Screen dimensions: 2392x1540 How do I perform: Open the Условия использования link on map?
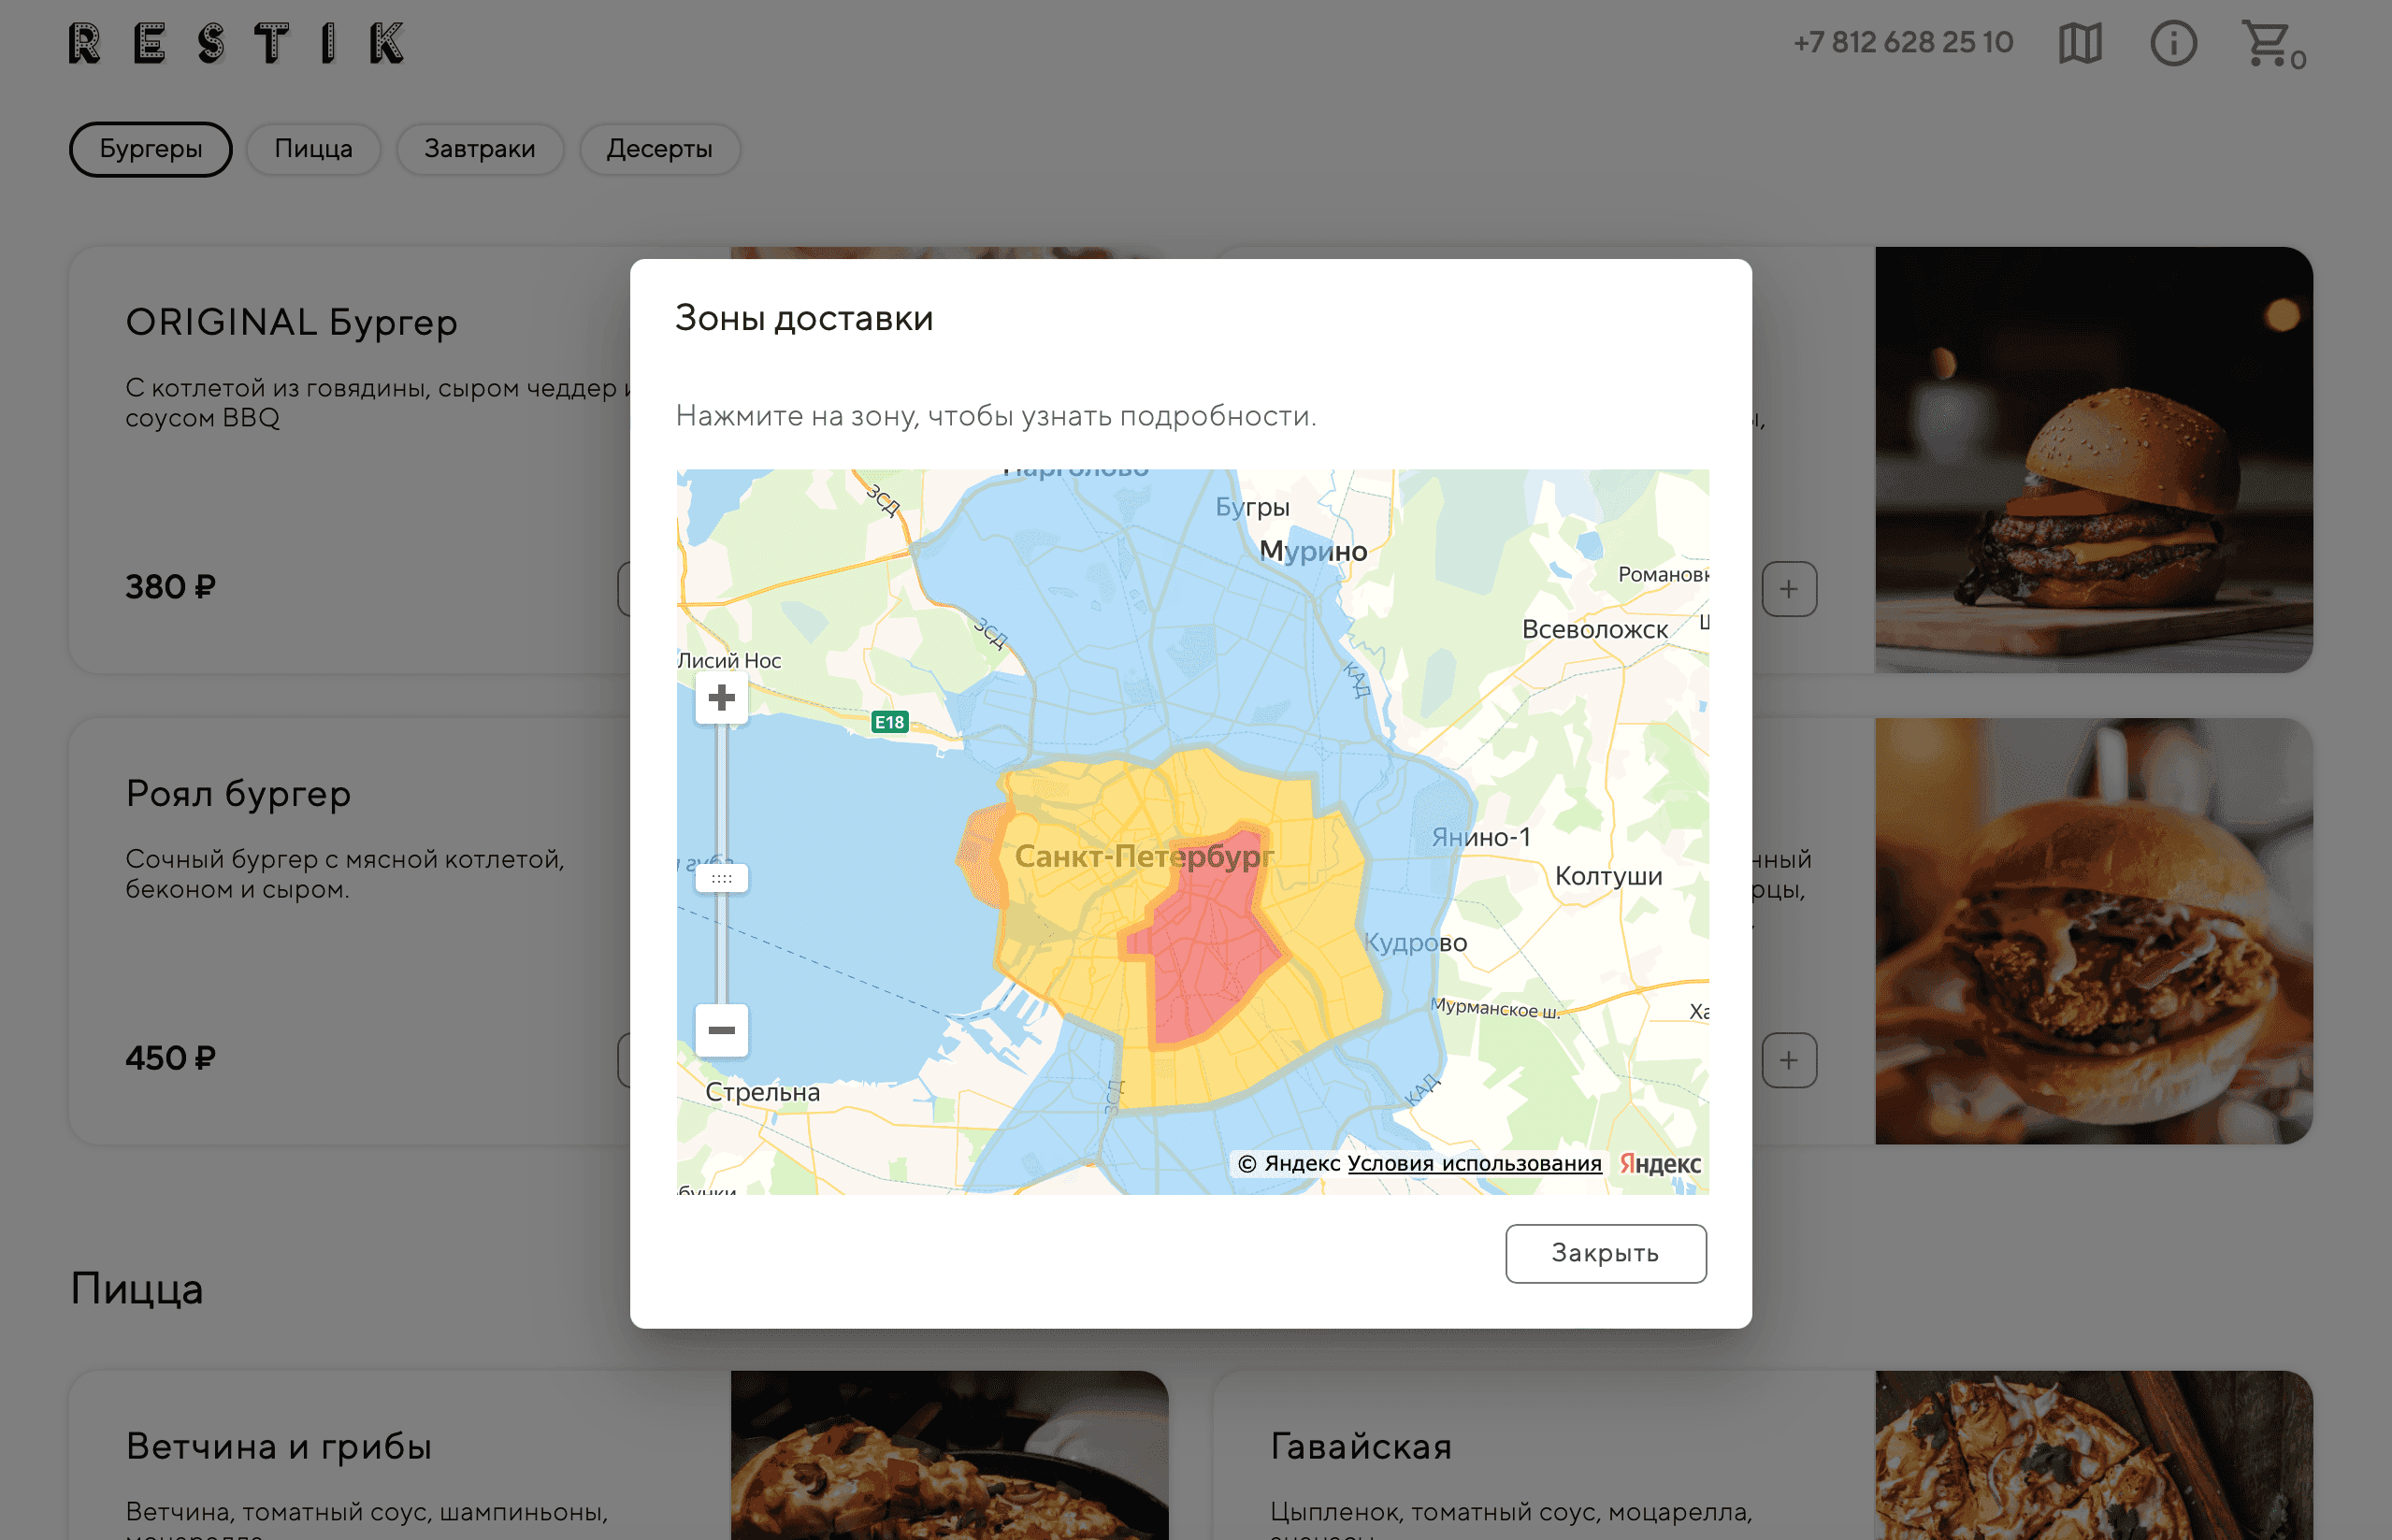coord(1474,1163)
